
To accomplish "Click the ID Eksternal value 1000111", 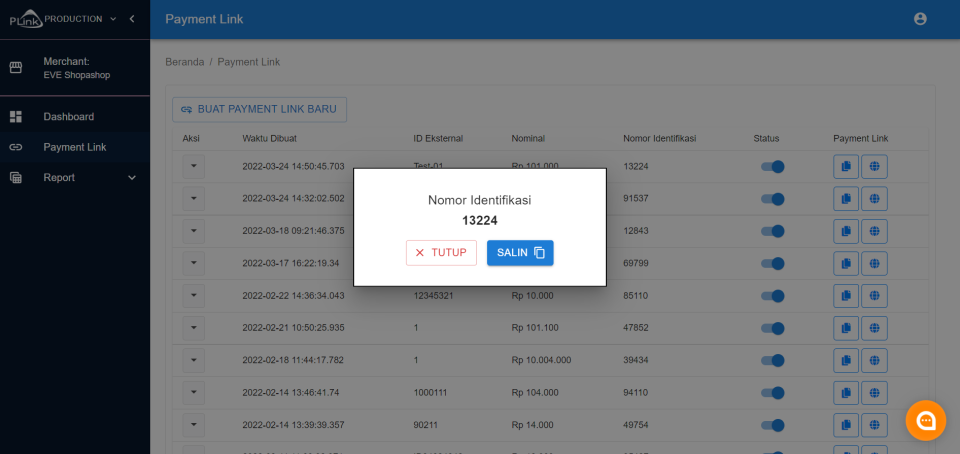I will (431, 392).
